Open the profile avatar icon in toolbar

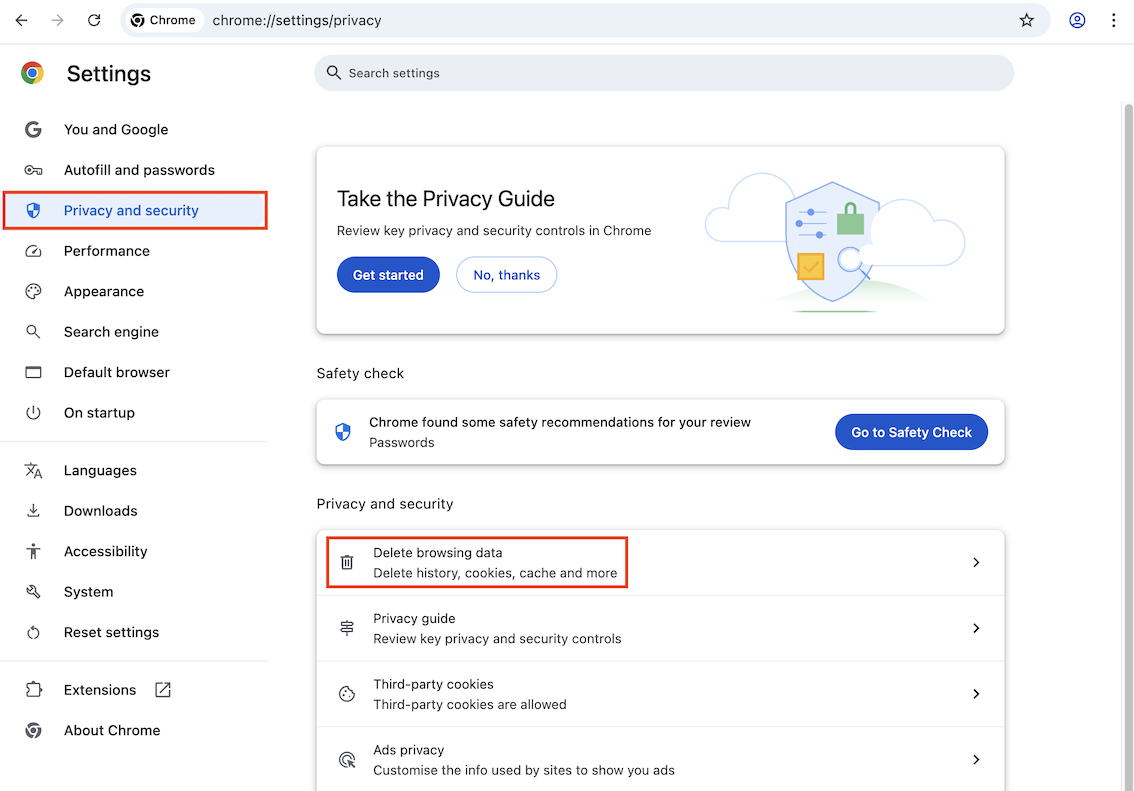click(x=1077, y=20)
